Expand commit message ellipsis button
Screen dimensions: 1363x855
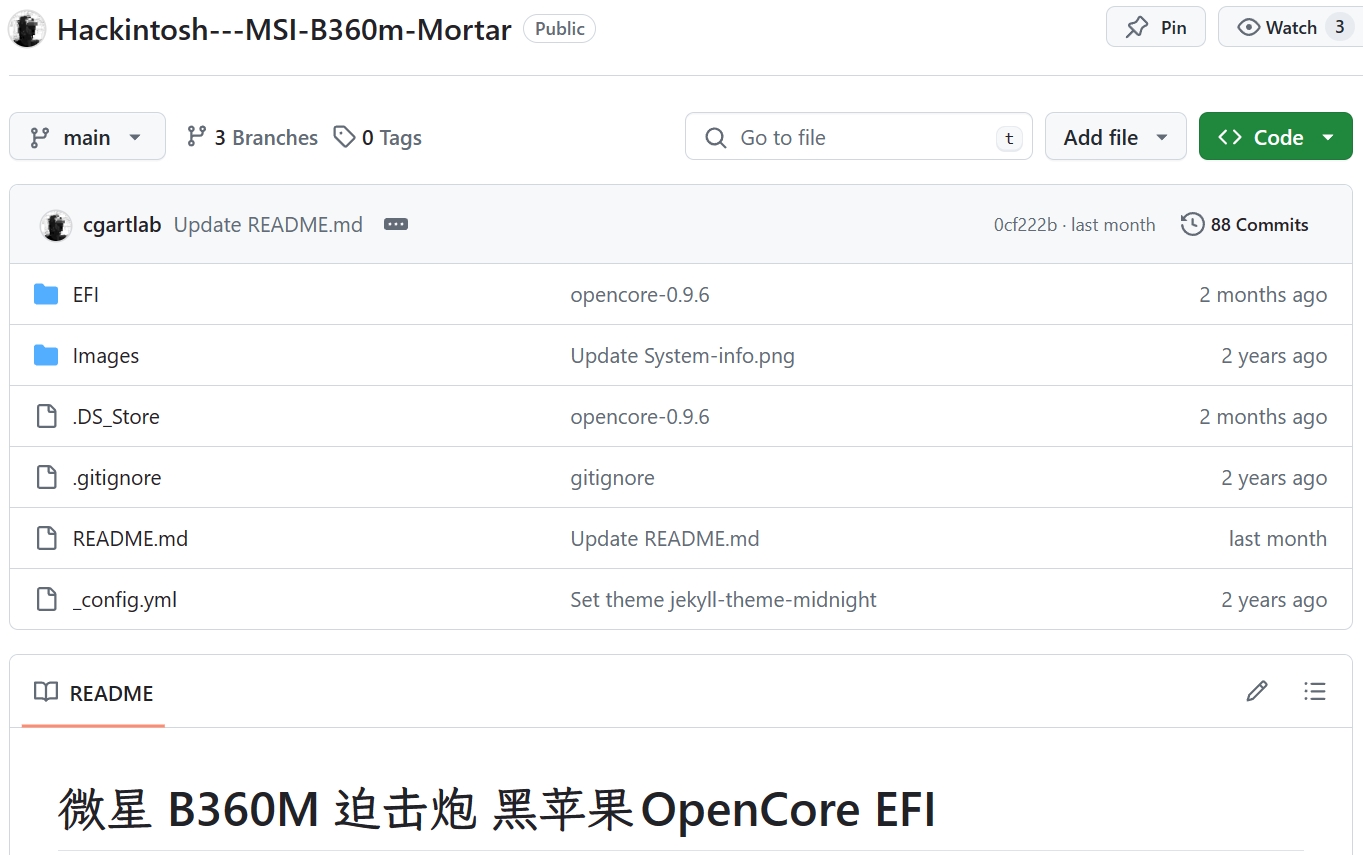395,225
